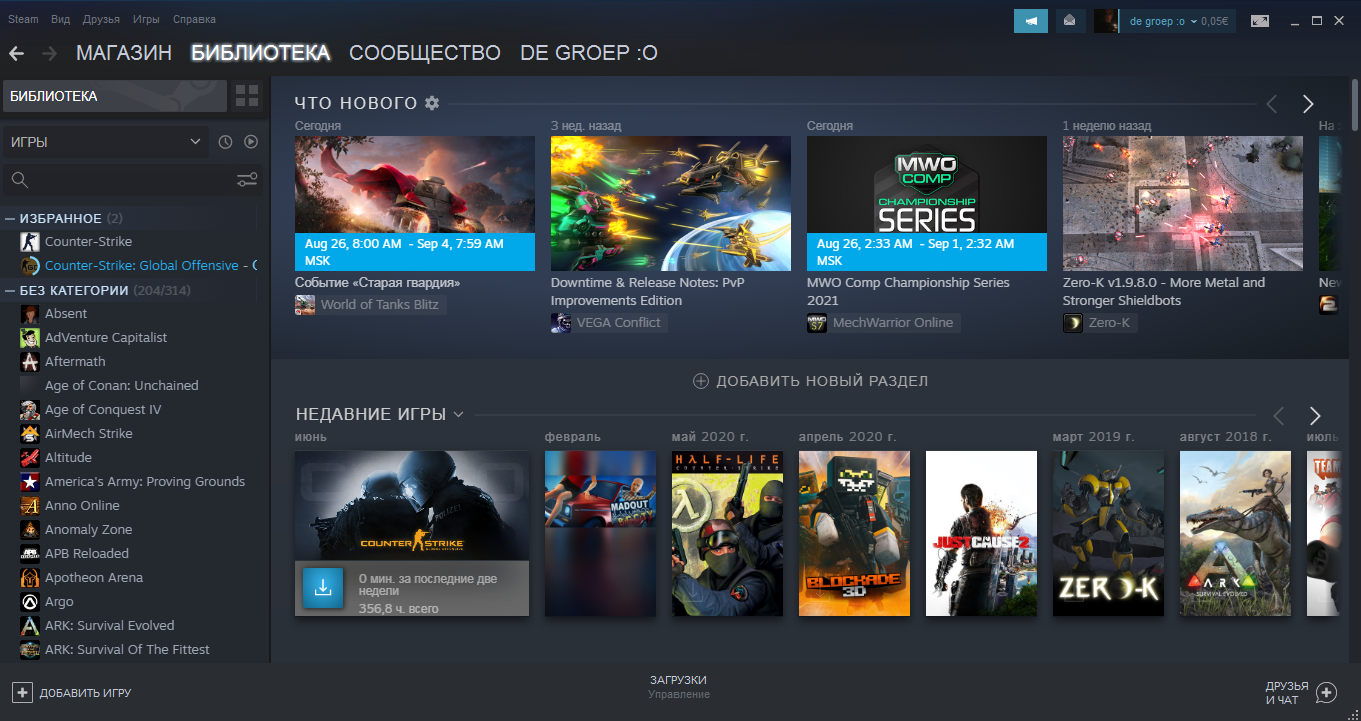
Task: Go to the МАГАЗИН tab
Action: click(124, 53)
